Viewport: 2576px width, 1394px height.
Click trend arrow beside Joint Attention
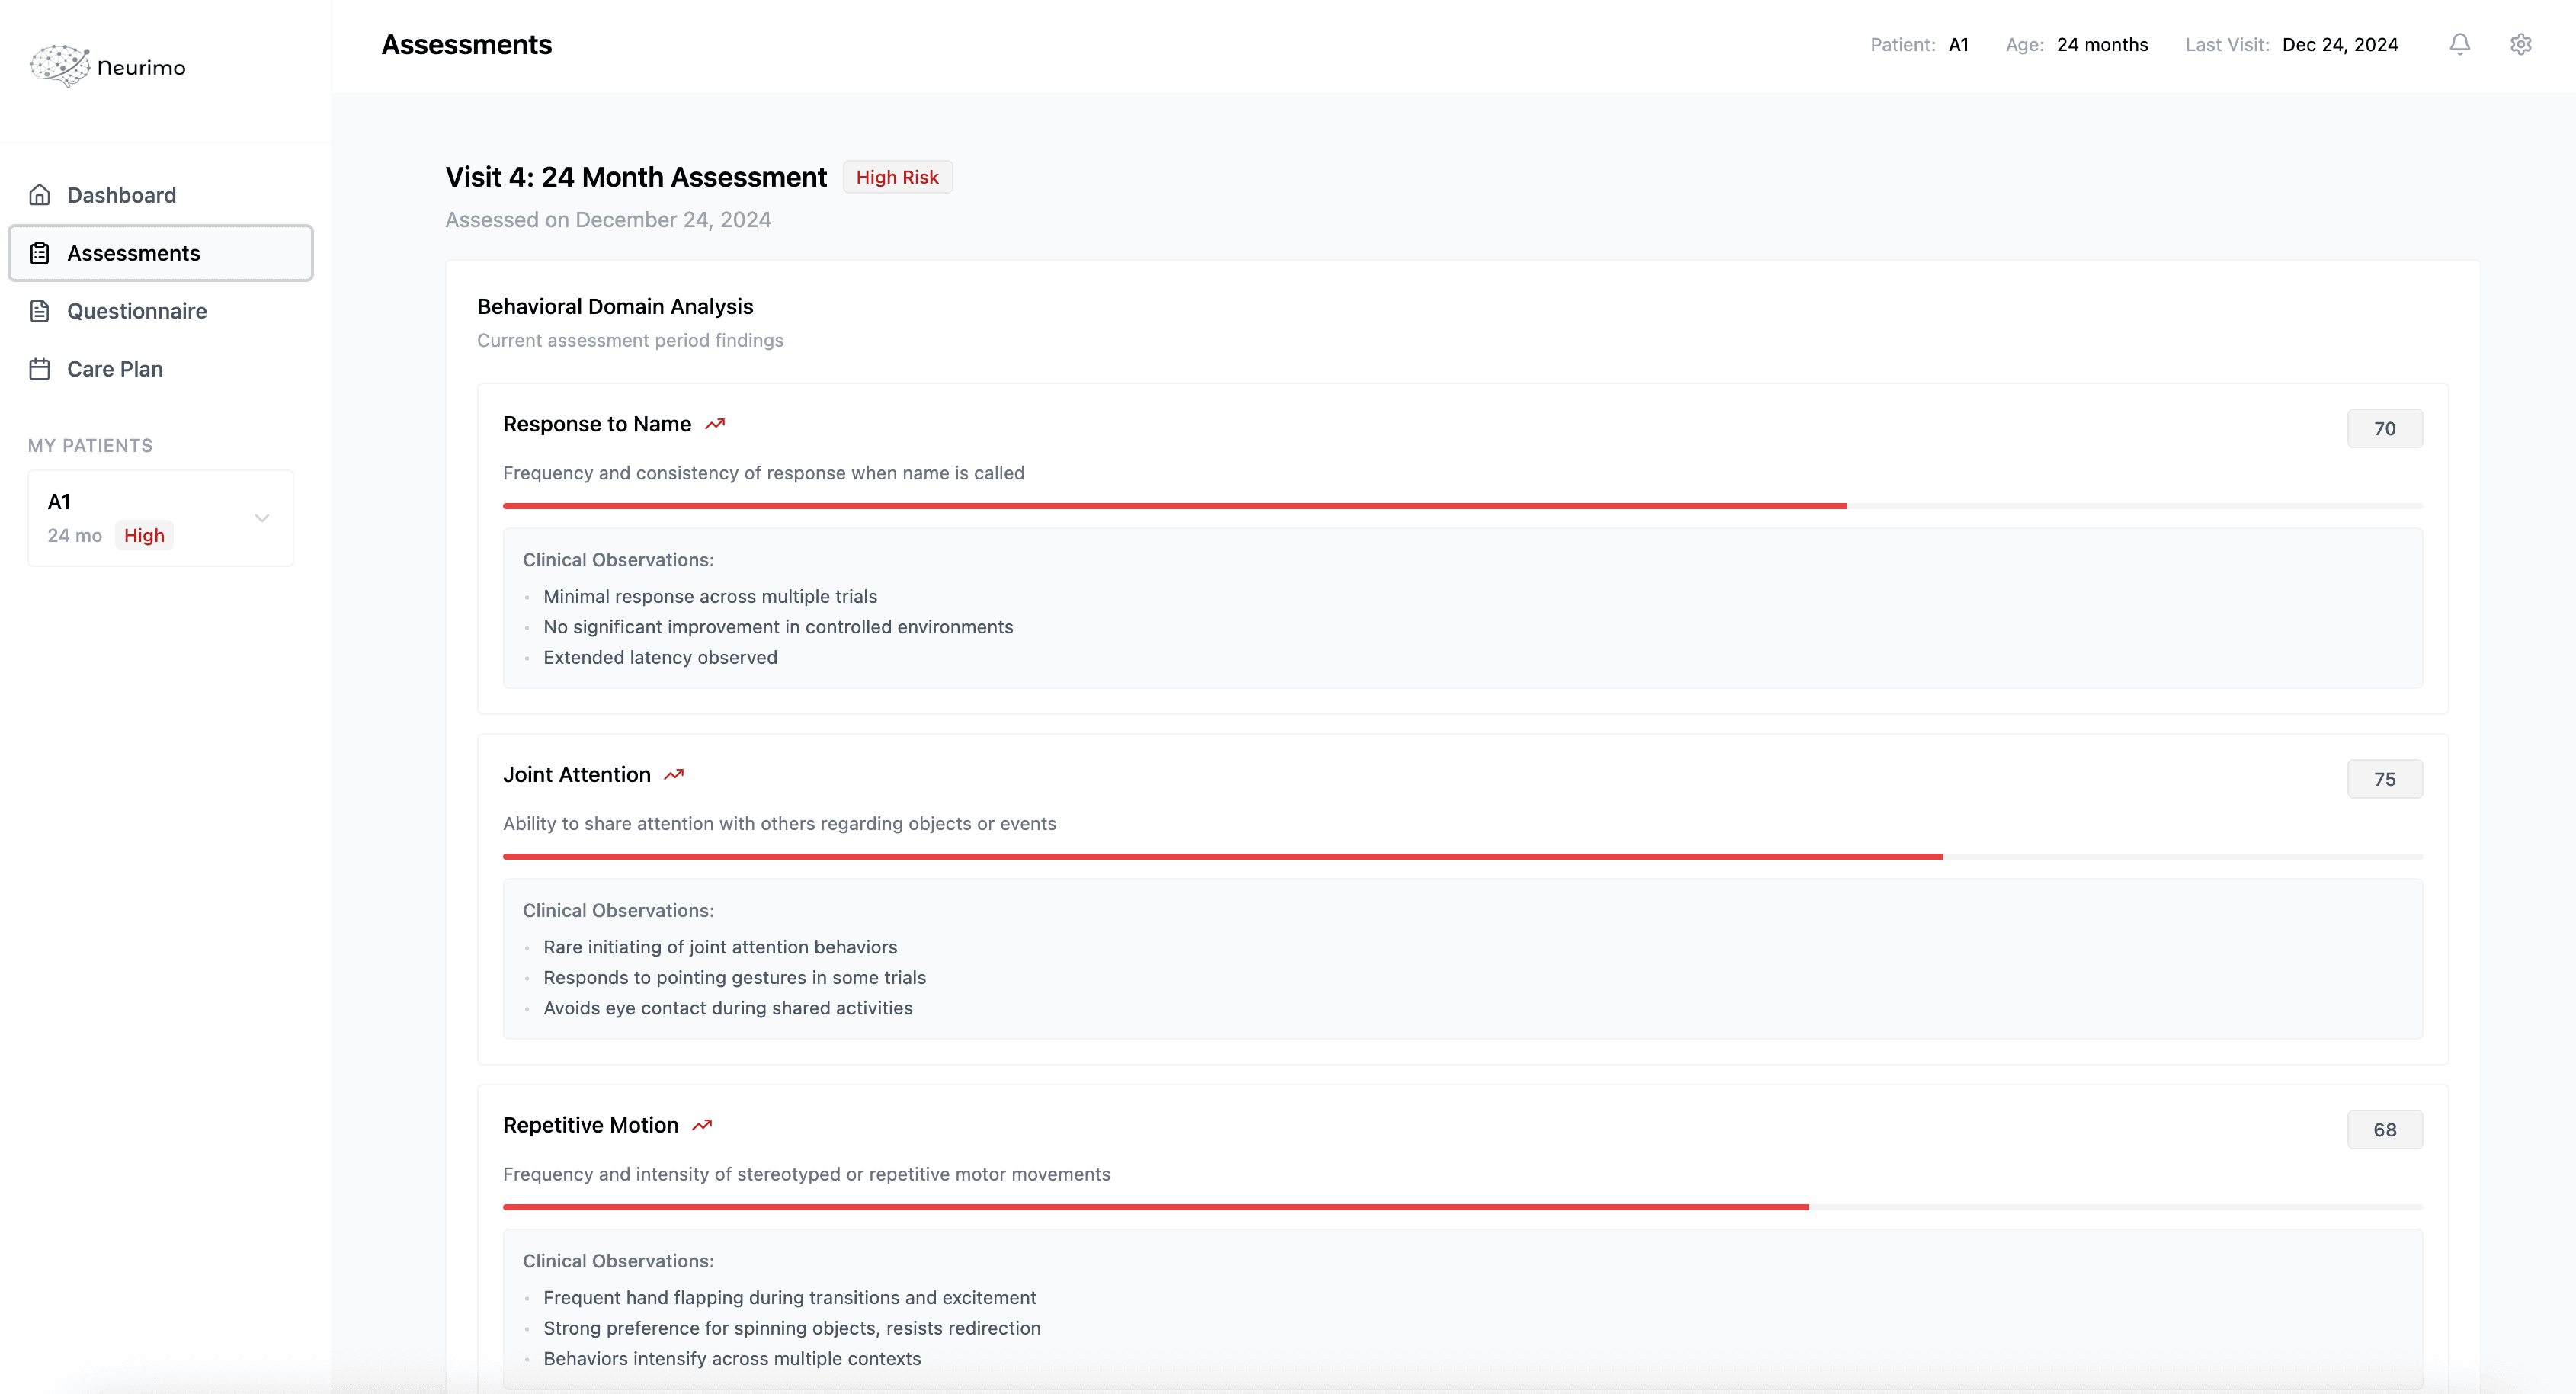coord(674,775)
